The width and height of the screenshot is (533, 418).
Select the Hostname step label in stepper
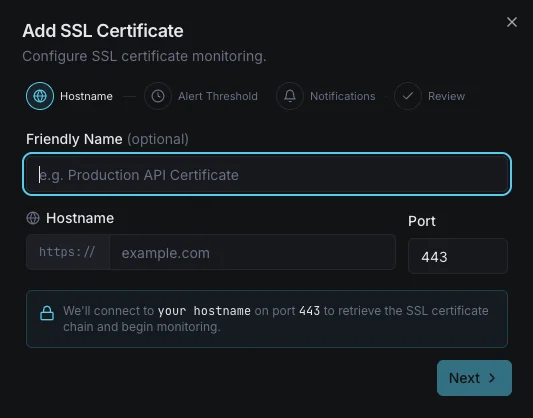[x=86, y=97]
